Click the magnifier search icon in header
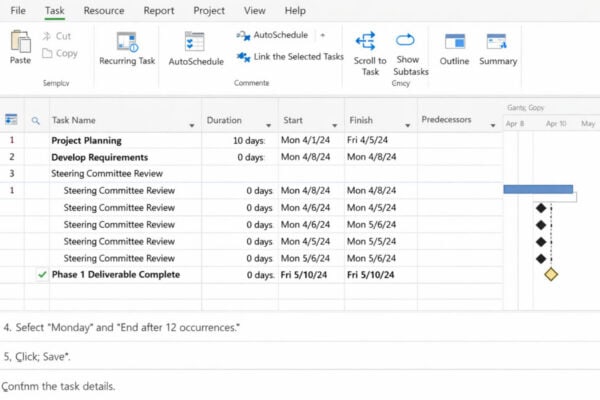The width and height of the screenshot is (600, 400). click(36, 121)
